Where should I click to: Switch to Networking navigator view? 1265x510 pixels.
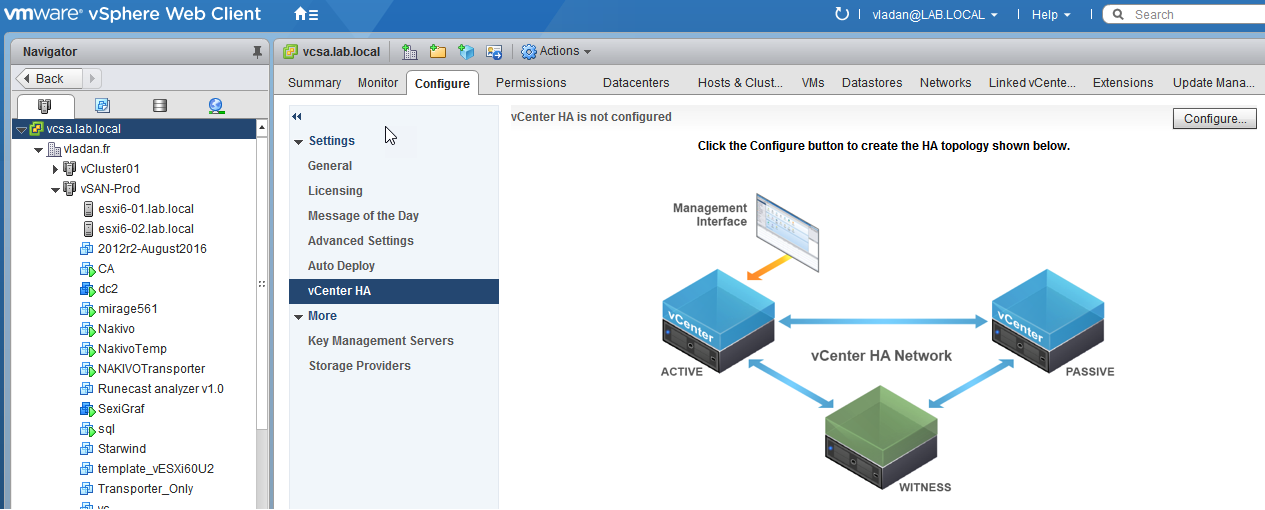coord(216,105)
